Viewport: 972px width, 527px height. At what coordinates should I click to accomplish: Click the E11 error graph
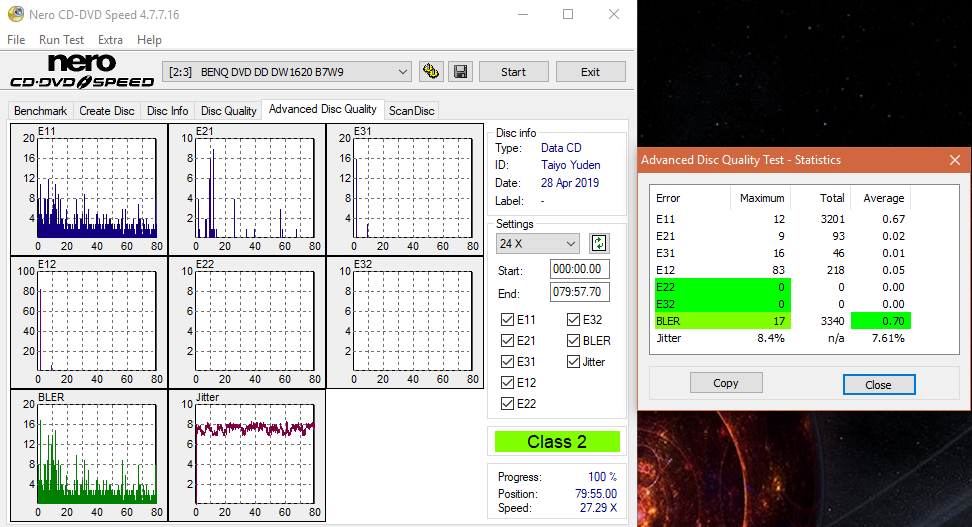click(x=89, y=189)
